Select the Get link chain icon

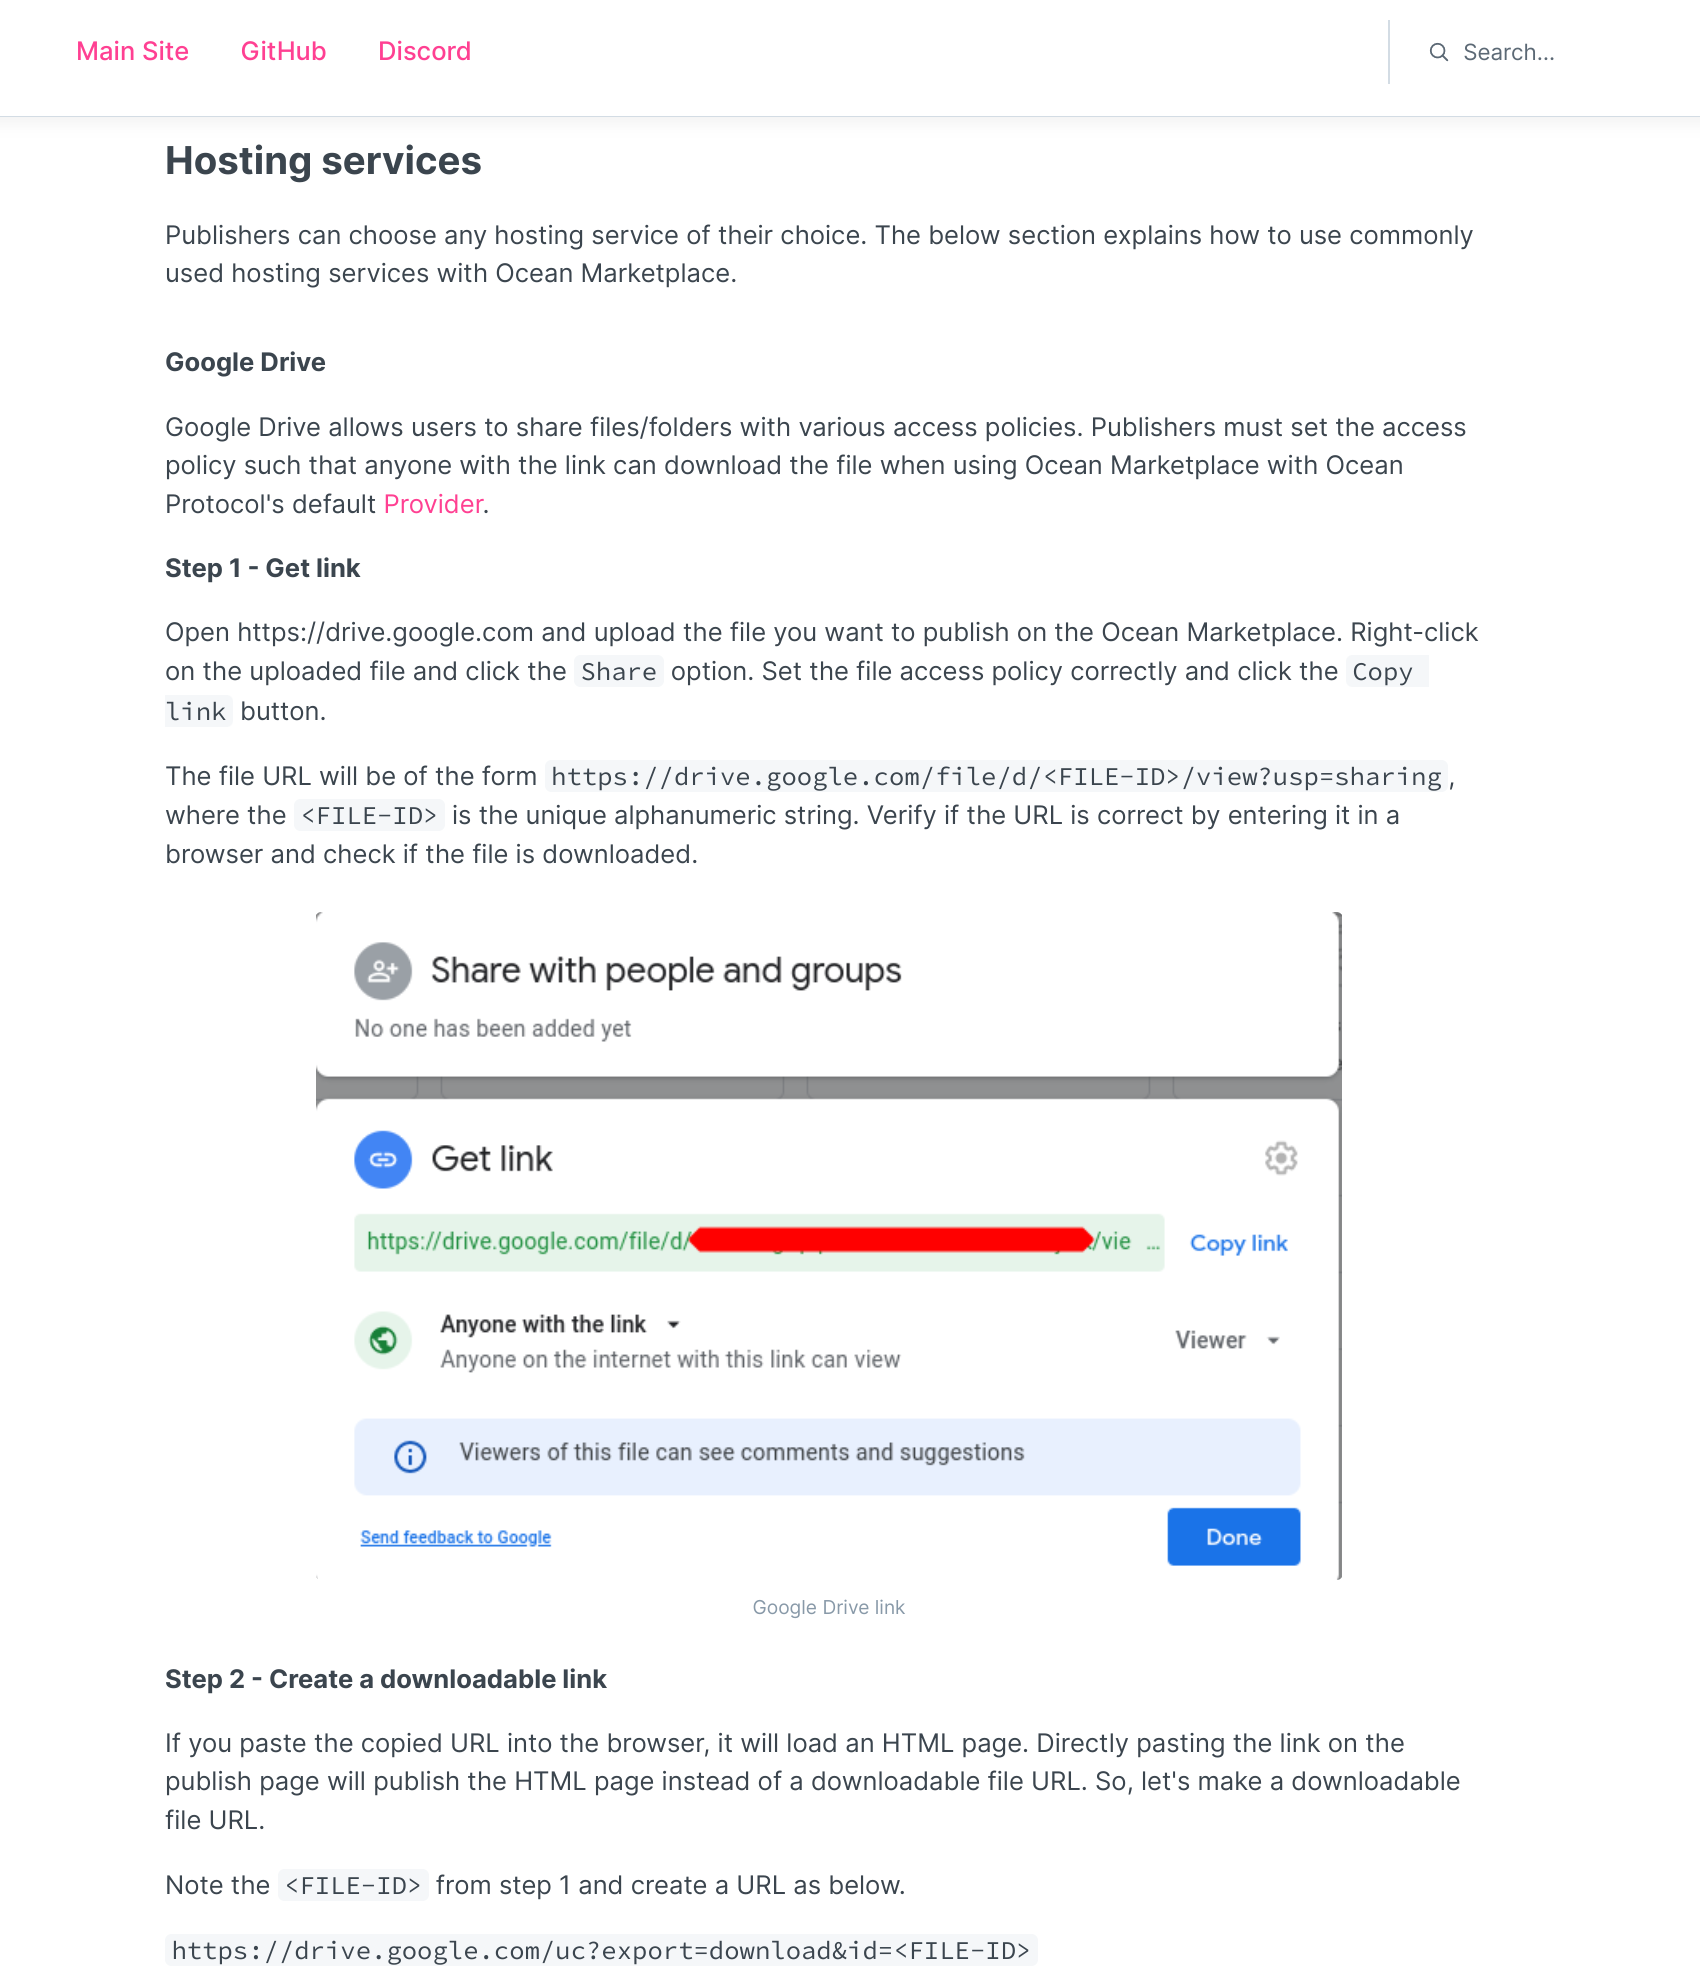click(x=383, y=1159)
